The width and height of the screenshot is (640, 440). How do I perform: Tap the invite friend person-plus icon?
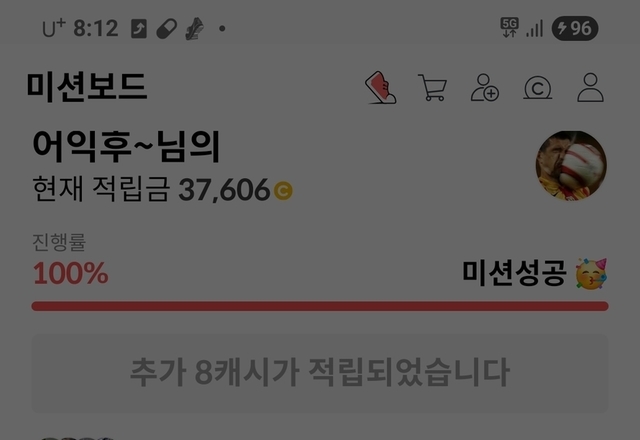point(485,87)
